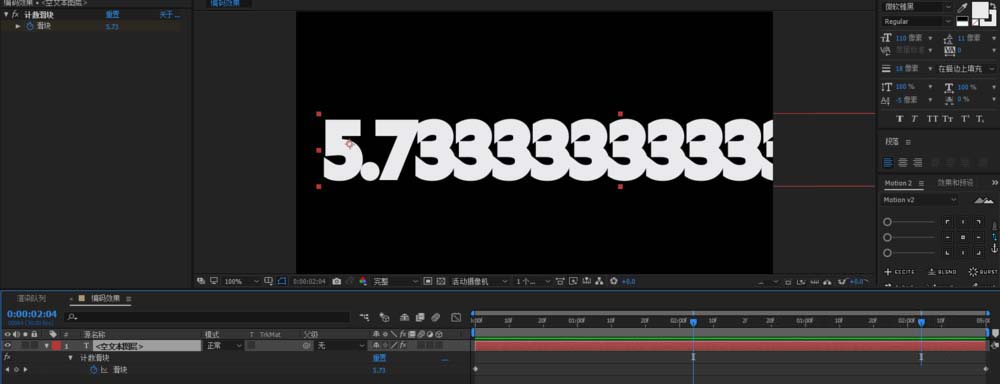This screenshot has width=1000, height=384.
Task: Take a snapshot with the camera icon
Action: pos(336,281)
